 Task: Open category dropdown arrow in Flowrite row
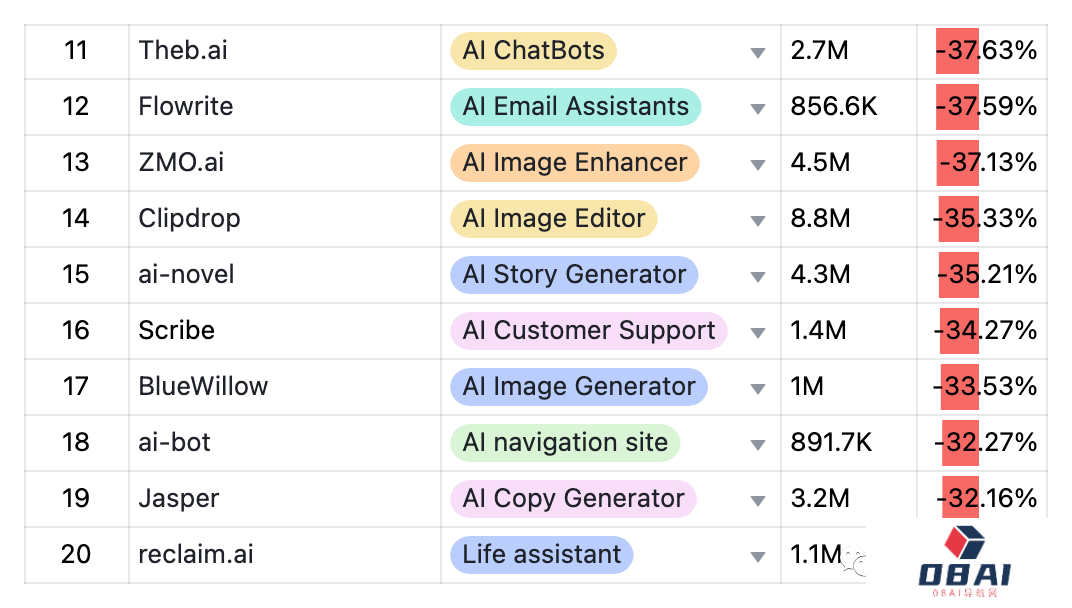click(x=757, y=109)
